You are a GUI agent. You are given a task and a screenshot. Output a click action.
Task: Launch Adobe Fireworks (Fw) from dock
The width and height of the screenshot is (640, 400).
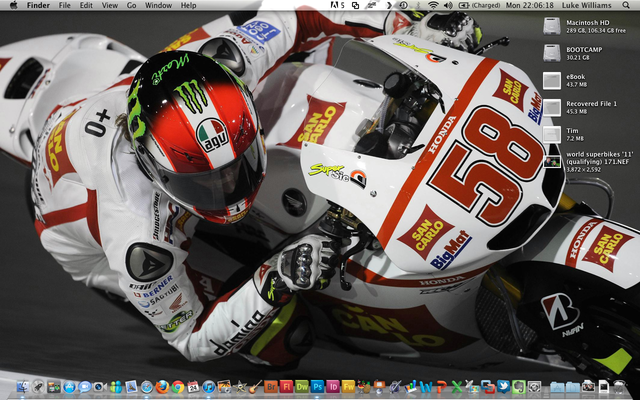click(x=348, y=386)
